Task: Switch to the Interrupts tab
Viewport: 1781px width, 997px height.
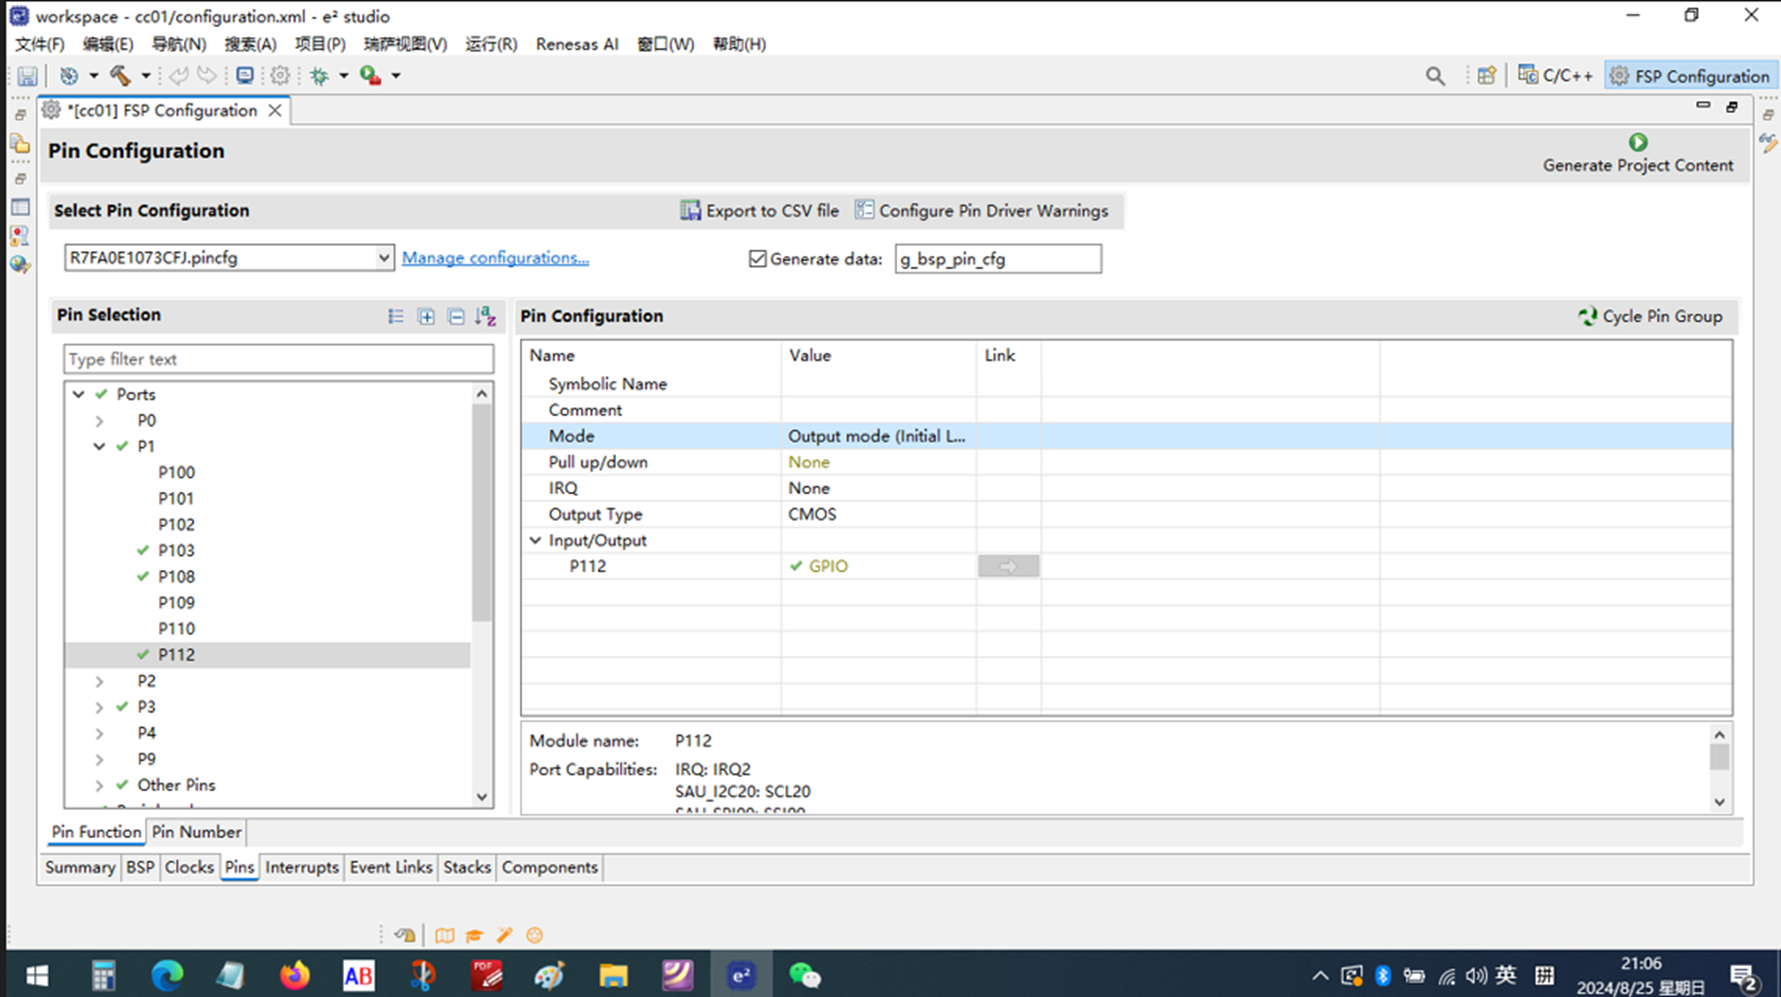Action: coord(302,867)
